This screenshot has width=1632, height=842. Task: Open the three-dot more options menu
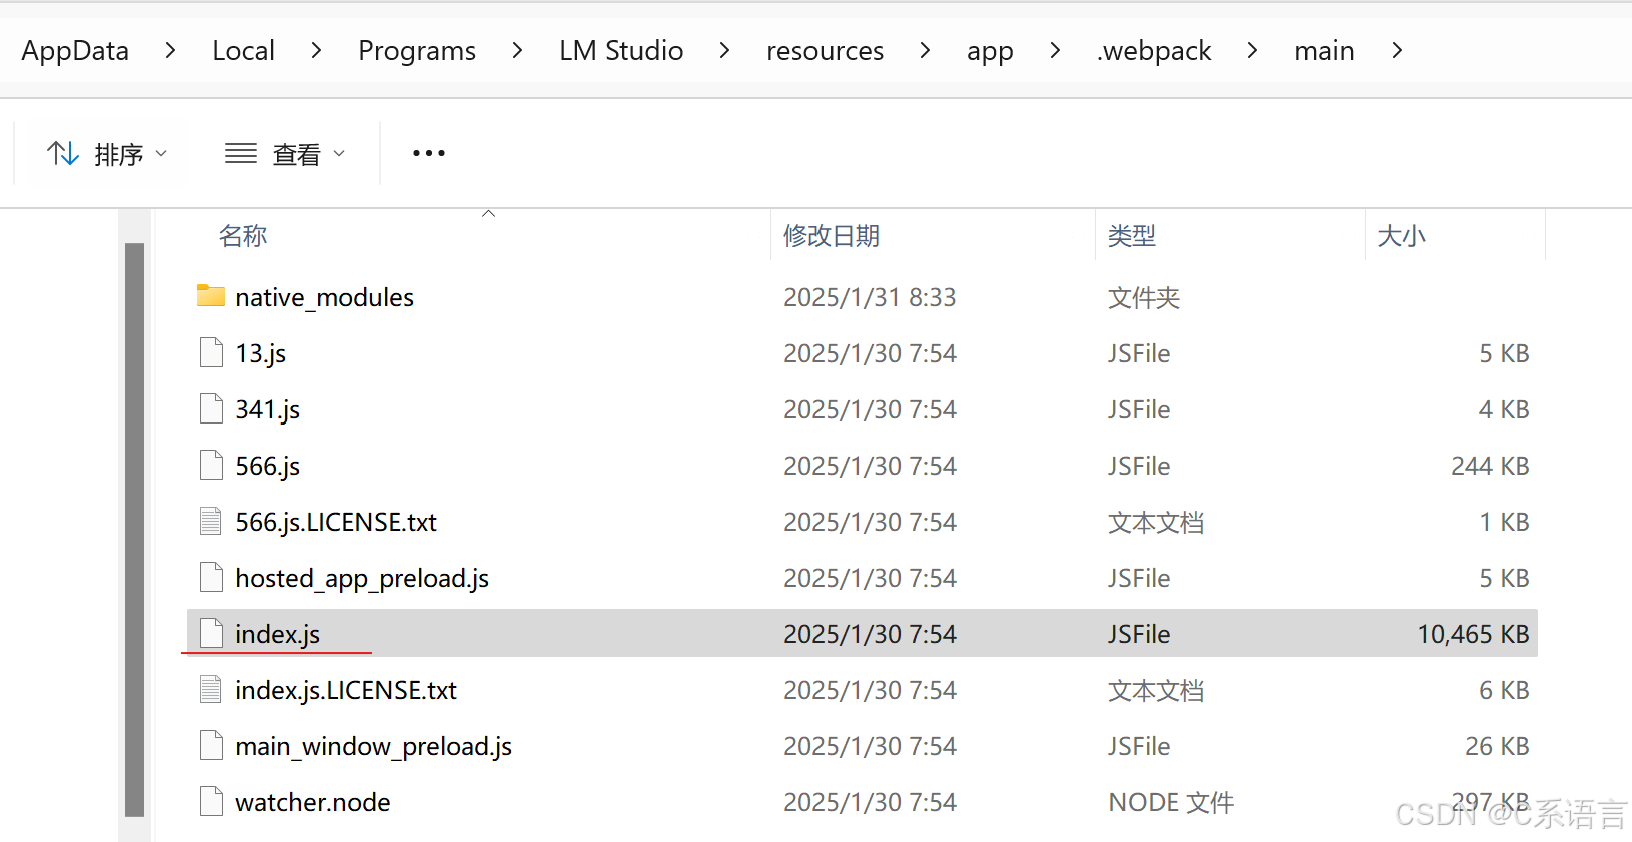pyautogui.click(x=429, y=154)
